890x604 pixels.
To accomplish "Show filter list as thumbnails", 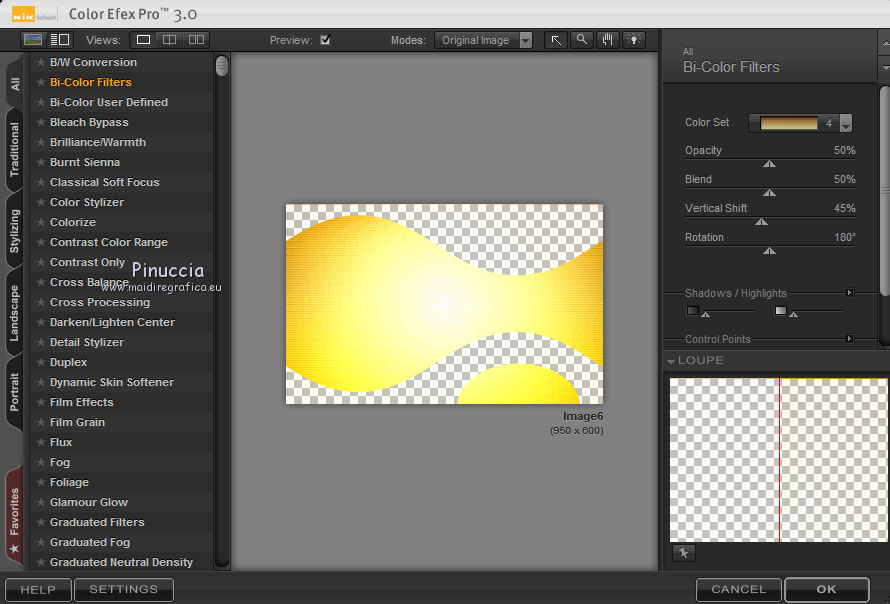I will point(34,40).
